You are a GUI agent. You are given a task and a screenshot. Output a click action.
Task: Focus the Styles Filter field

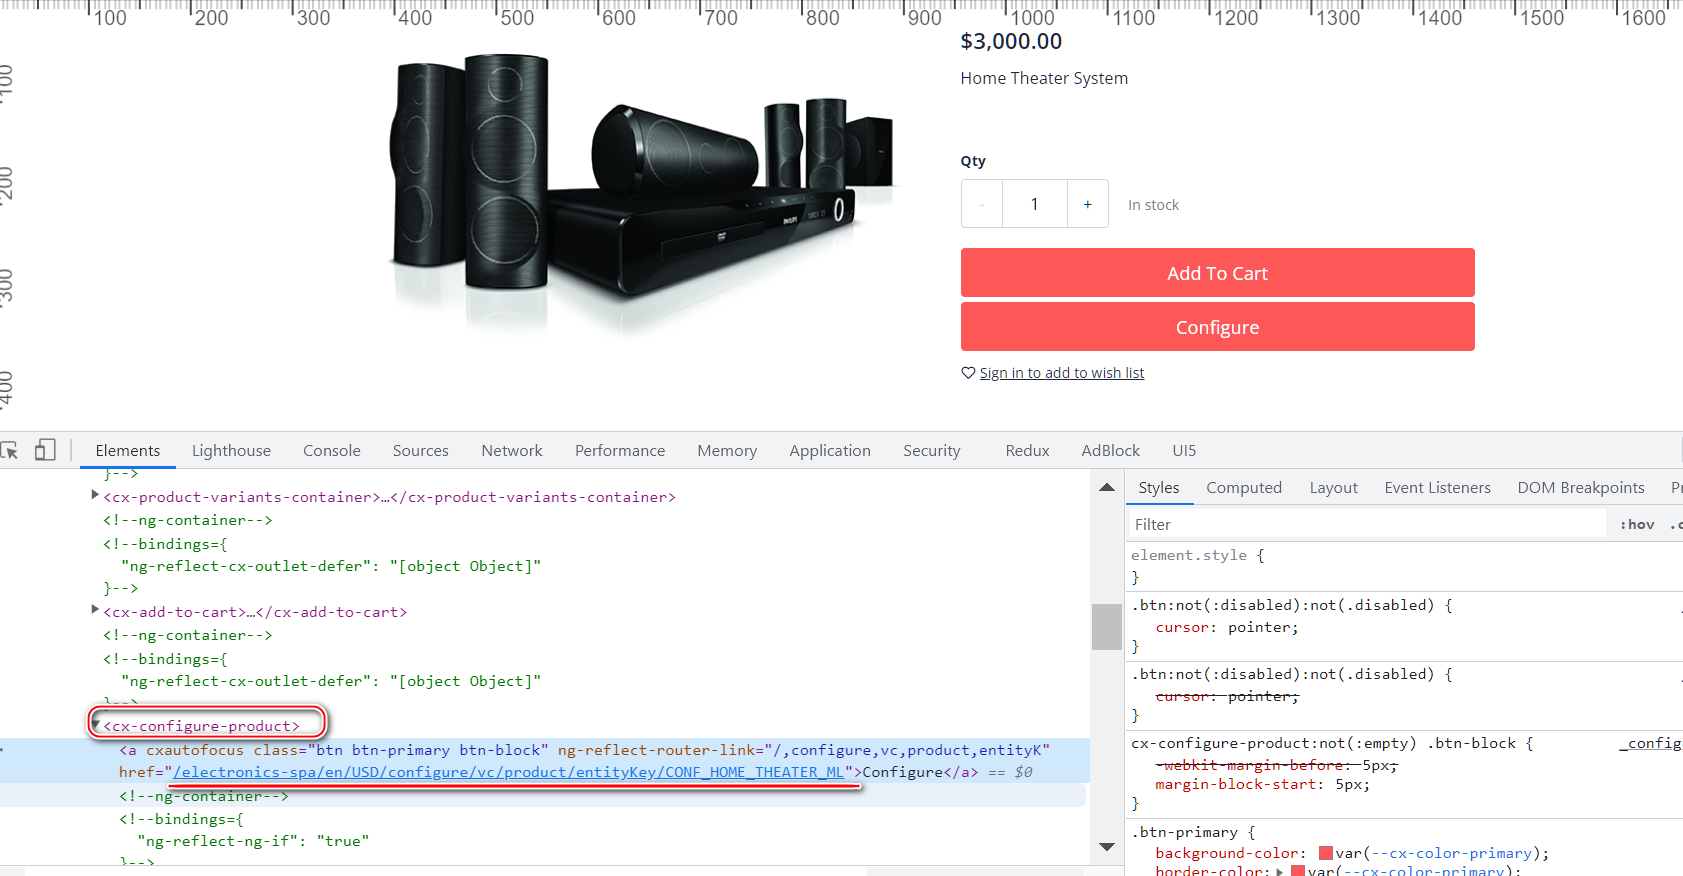point(1367,524)
